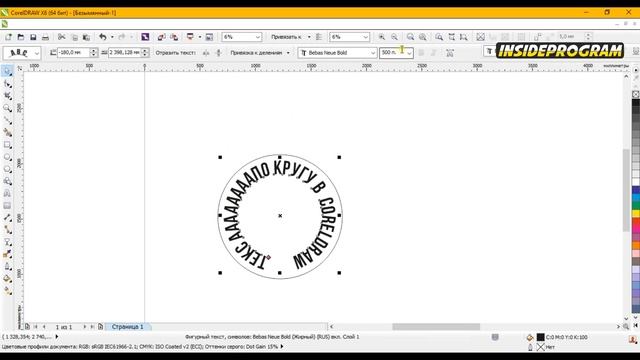Select the Rectangle tool
Image resolution: width=640 pixels, height=360 pixels.
click(7, 145)
